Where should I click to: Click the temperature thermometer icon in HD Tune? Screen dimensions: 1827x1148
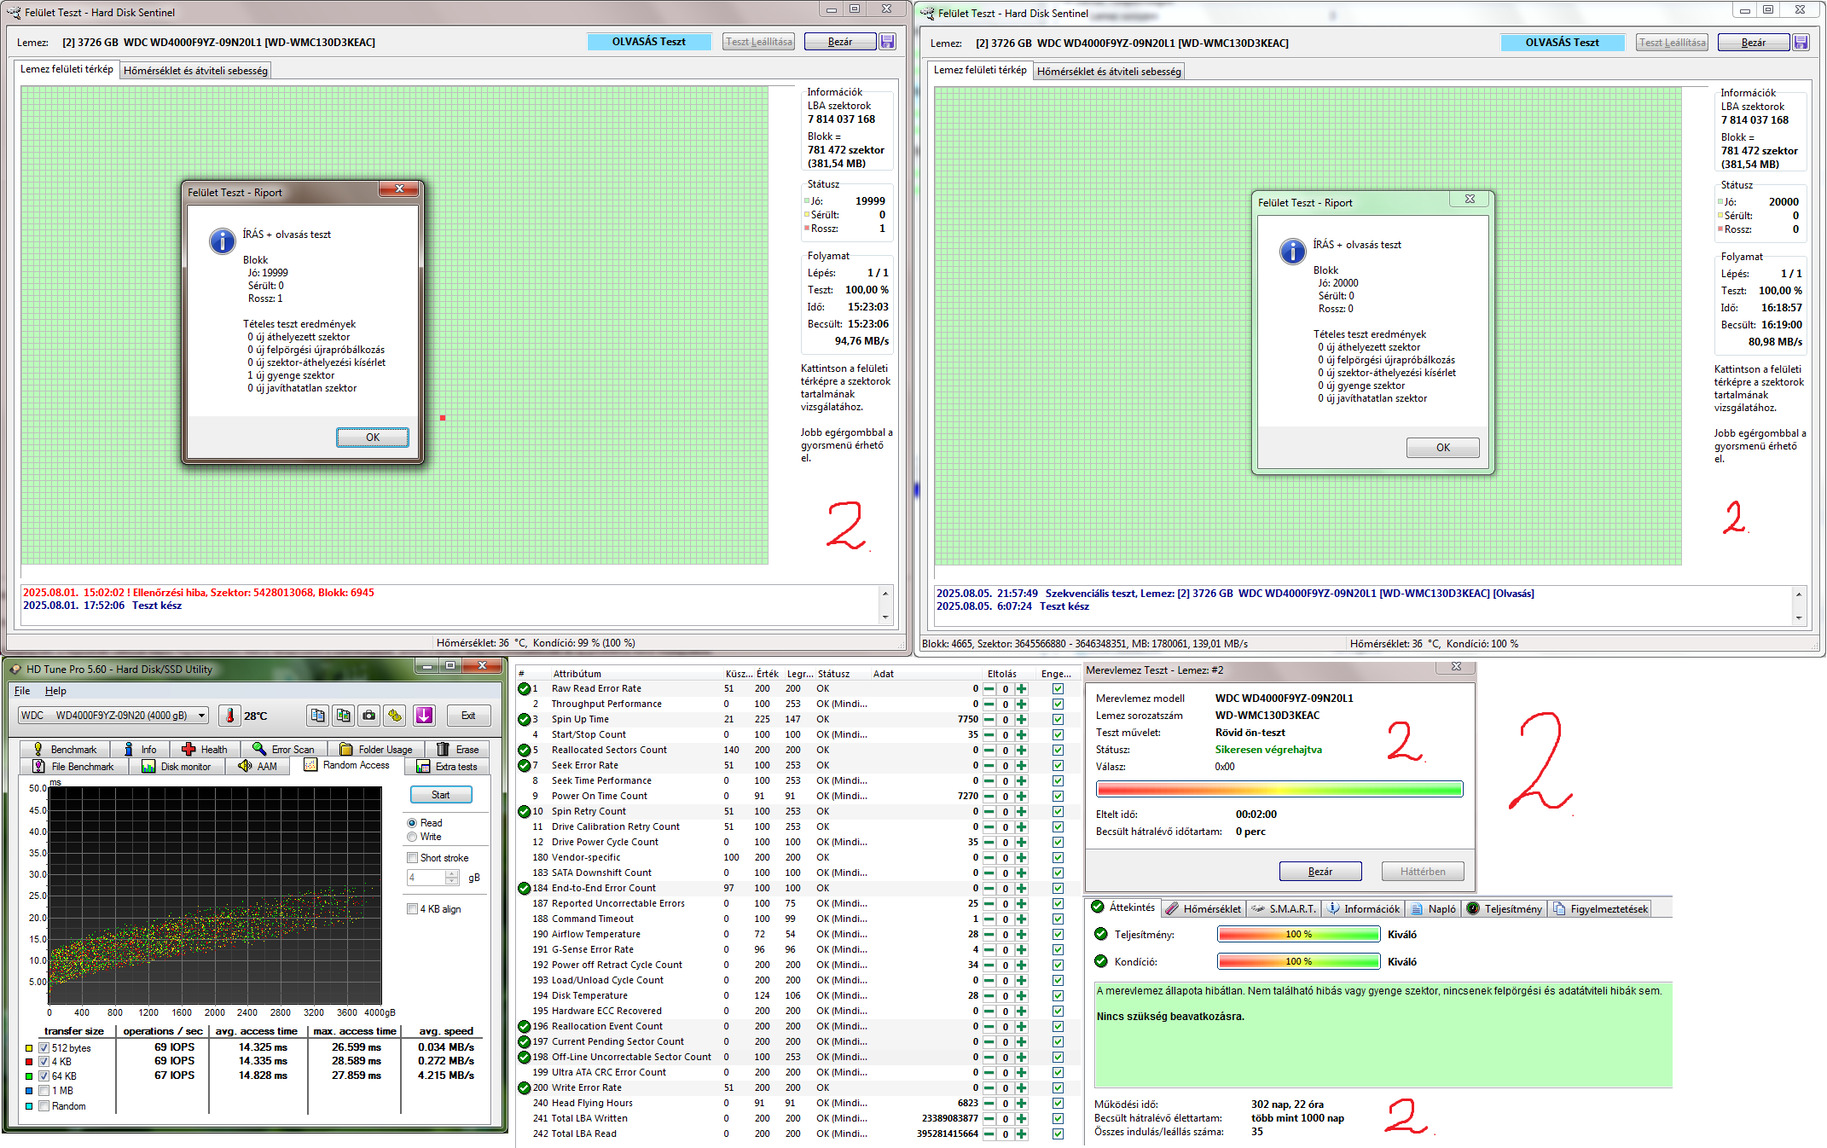[231, 715]
